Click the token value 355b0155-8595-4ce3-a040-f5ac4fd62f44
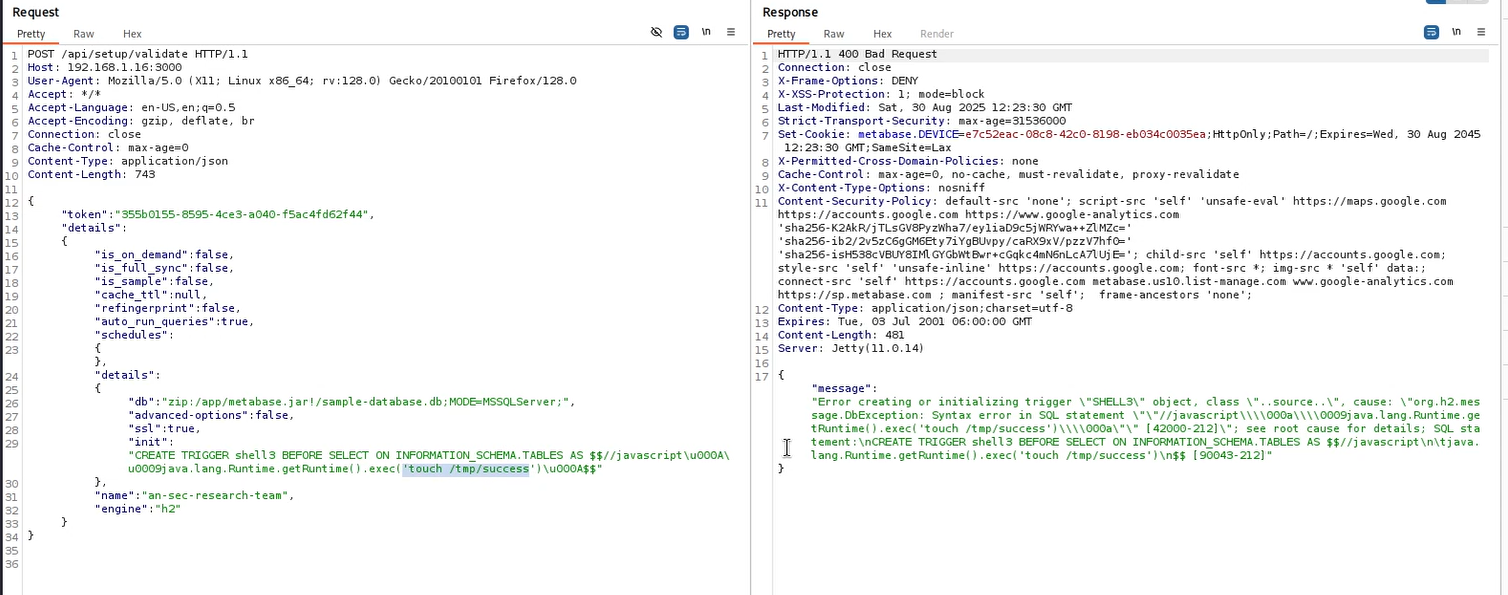The height and width of the screenshot is (595, 1508). click(x=244, y=214)
